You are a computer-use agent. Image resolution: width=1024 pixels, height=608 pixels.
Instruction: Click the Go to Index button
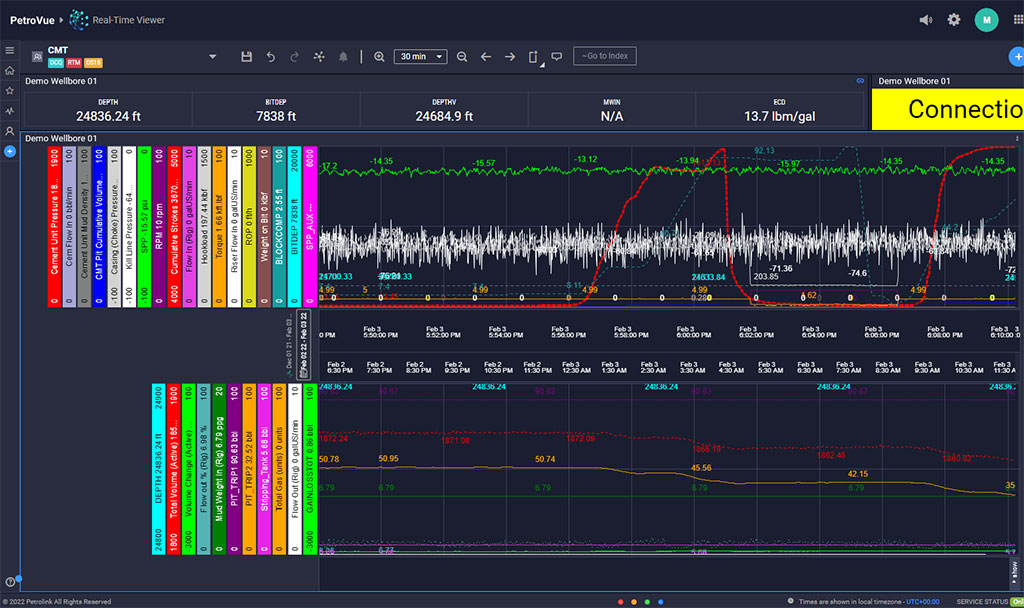point(604,57)
